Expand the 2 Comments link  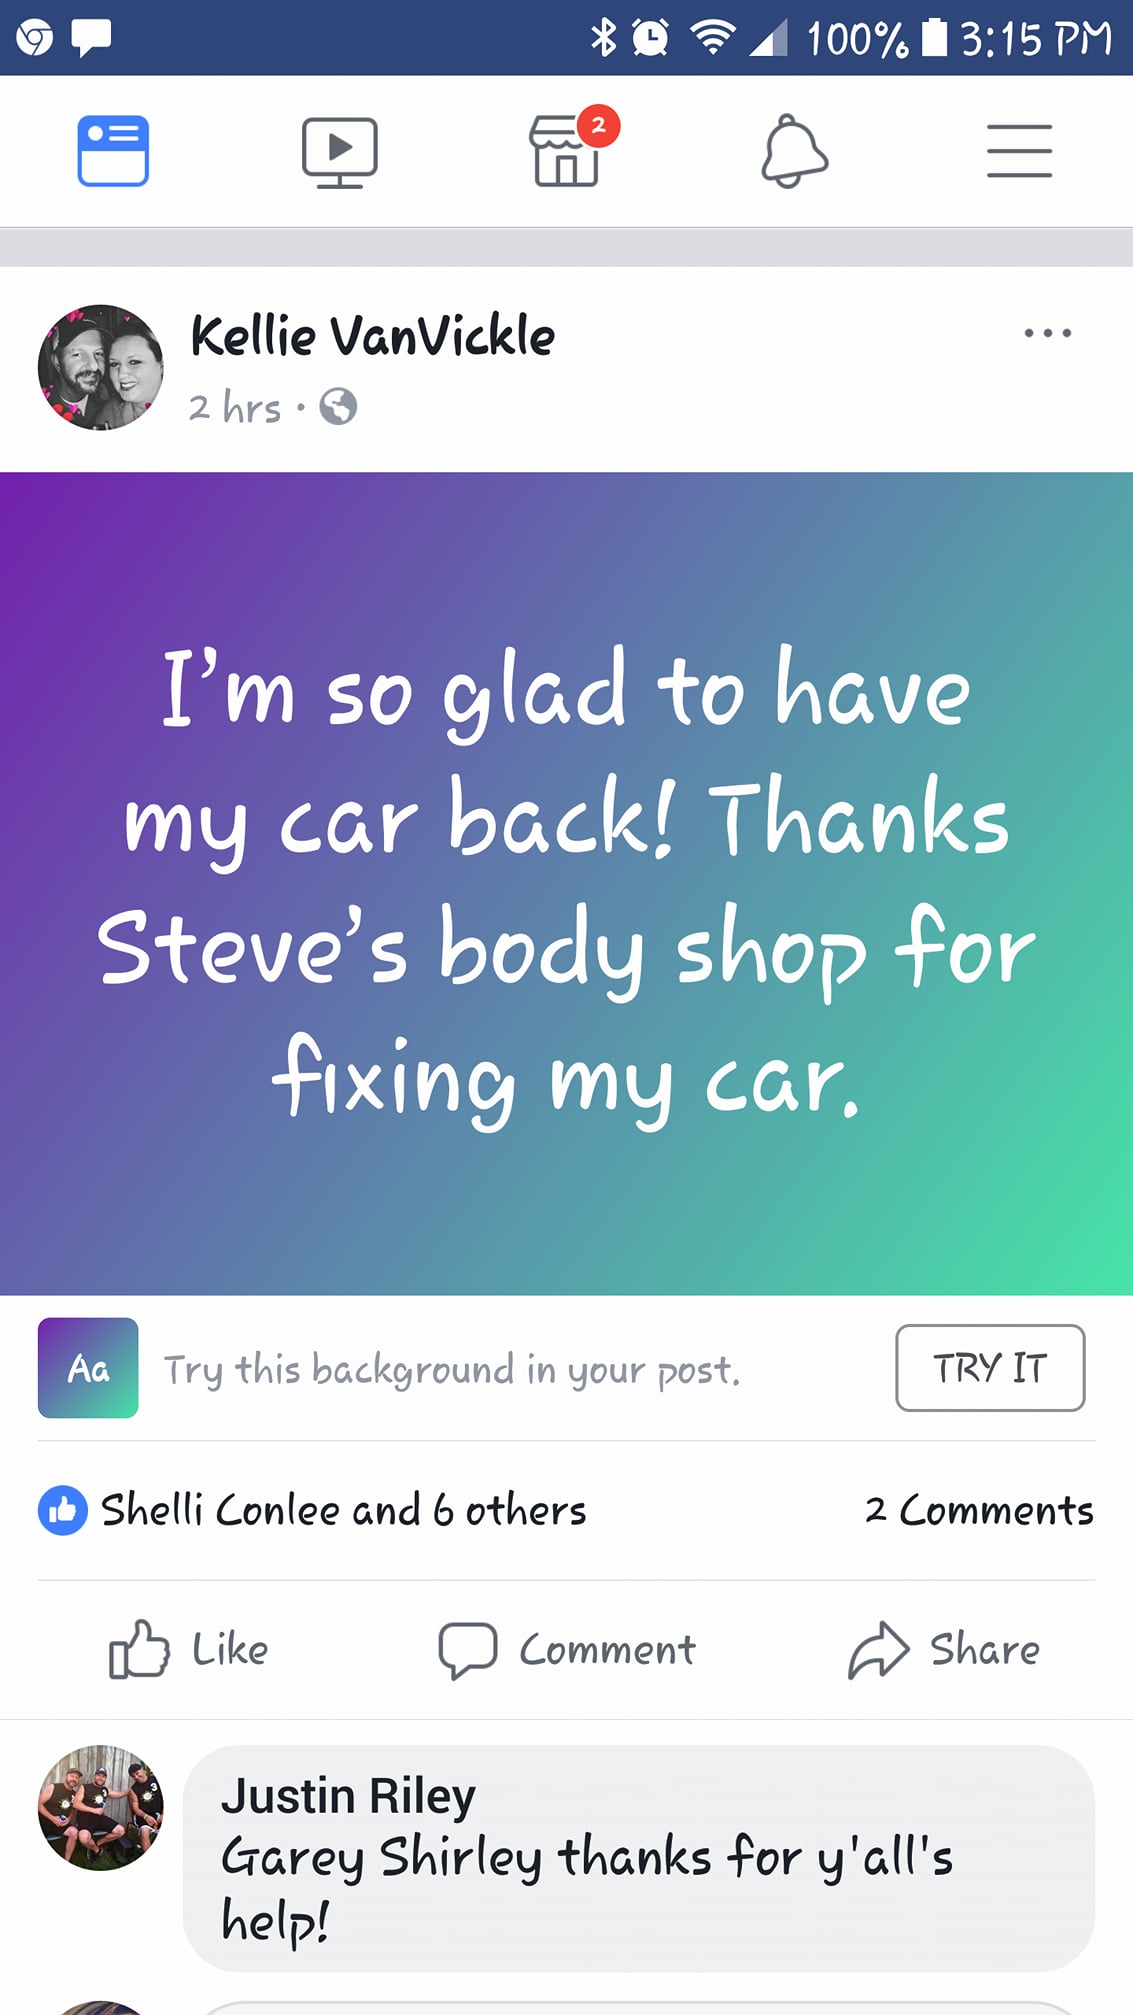[979, 1510]
